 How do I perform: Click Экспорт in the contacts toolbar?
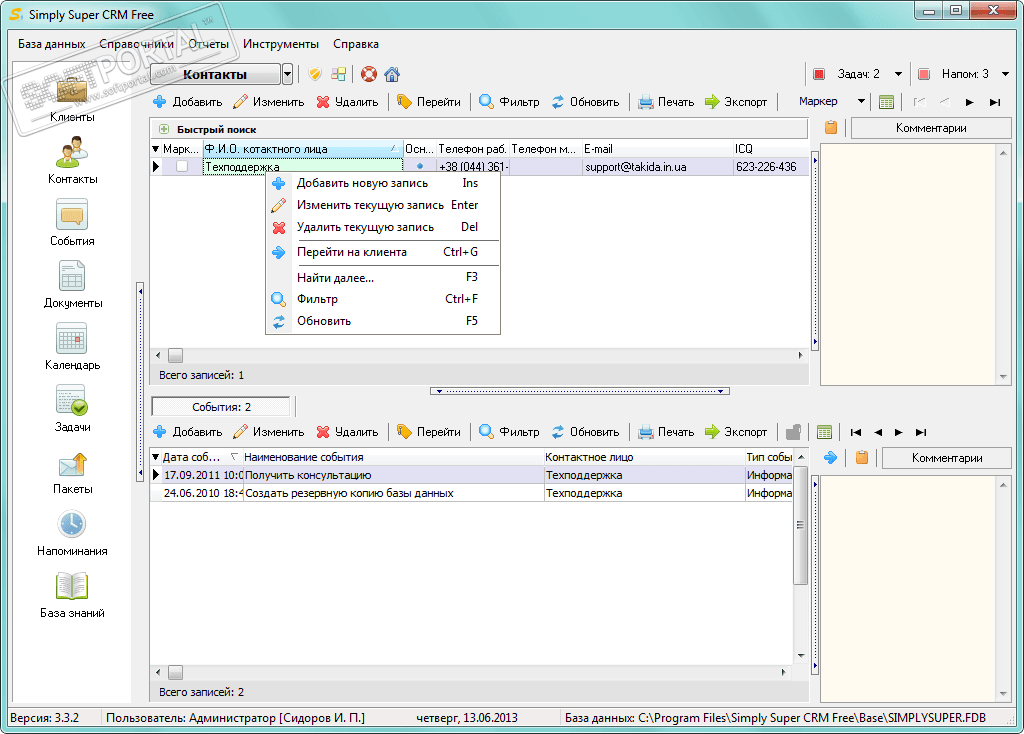tap(736, 102)
